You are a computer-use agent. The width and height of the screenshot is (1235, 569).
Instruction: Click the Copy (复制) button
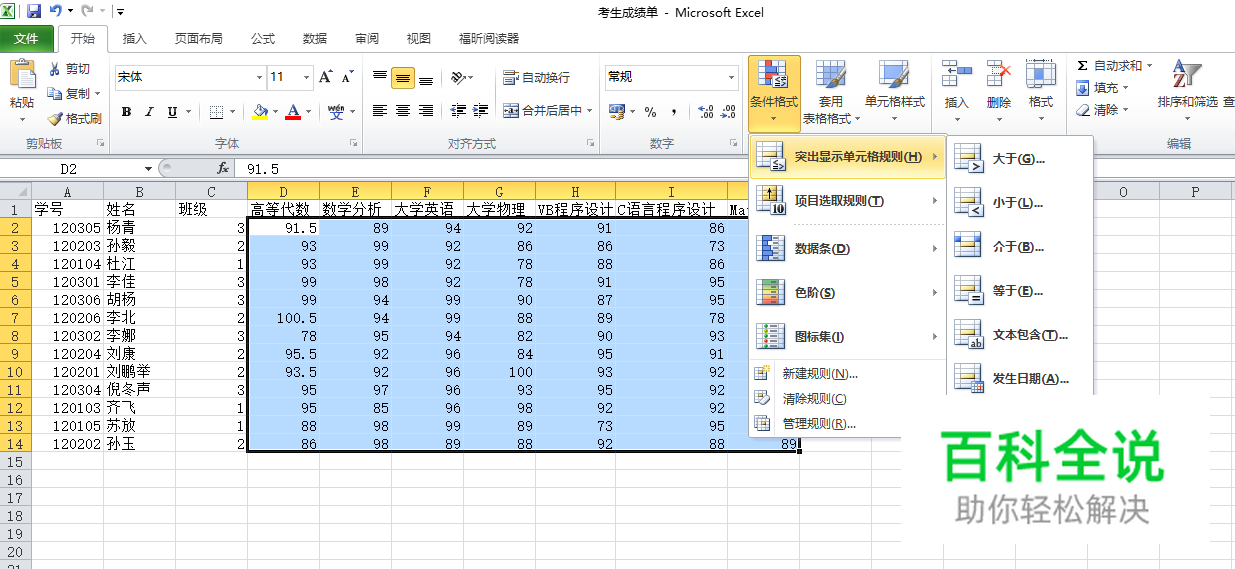click(69, 93)
